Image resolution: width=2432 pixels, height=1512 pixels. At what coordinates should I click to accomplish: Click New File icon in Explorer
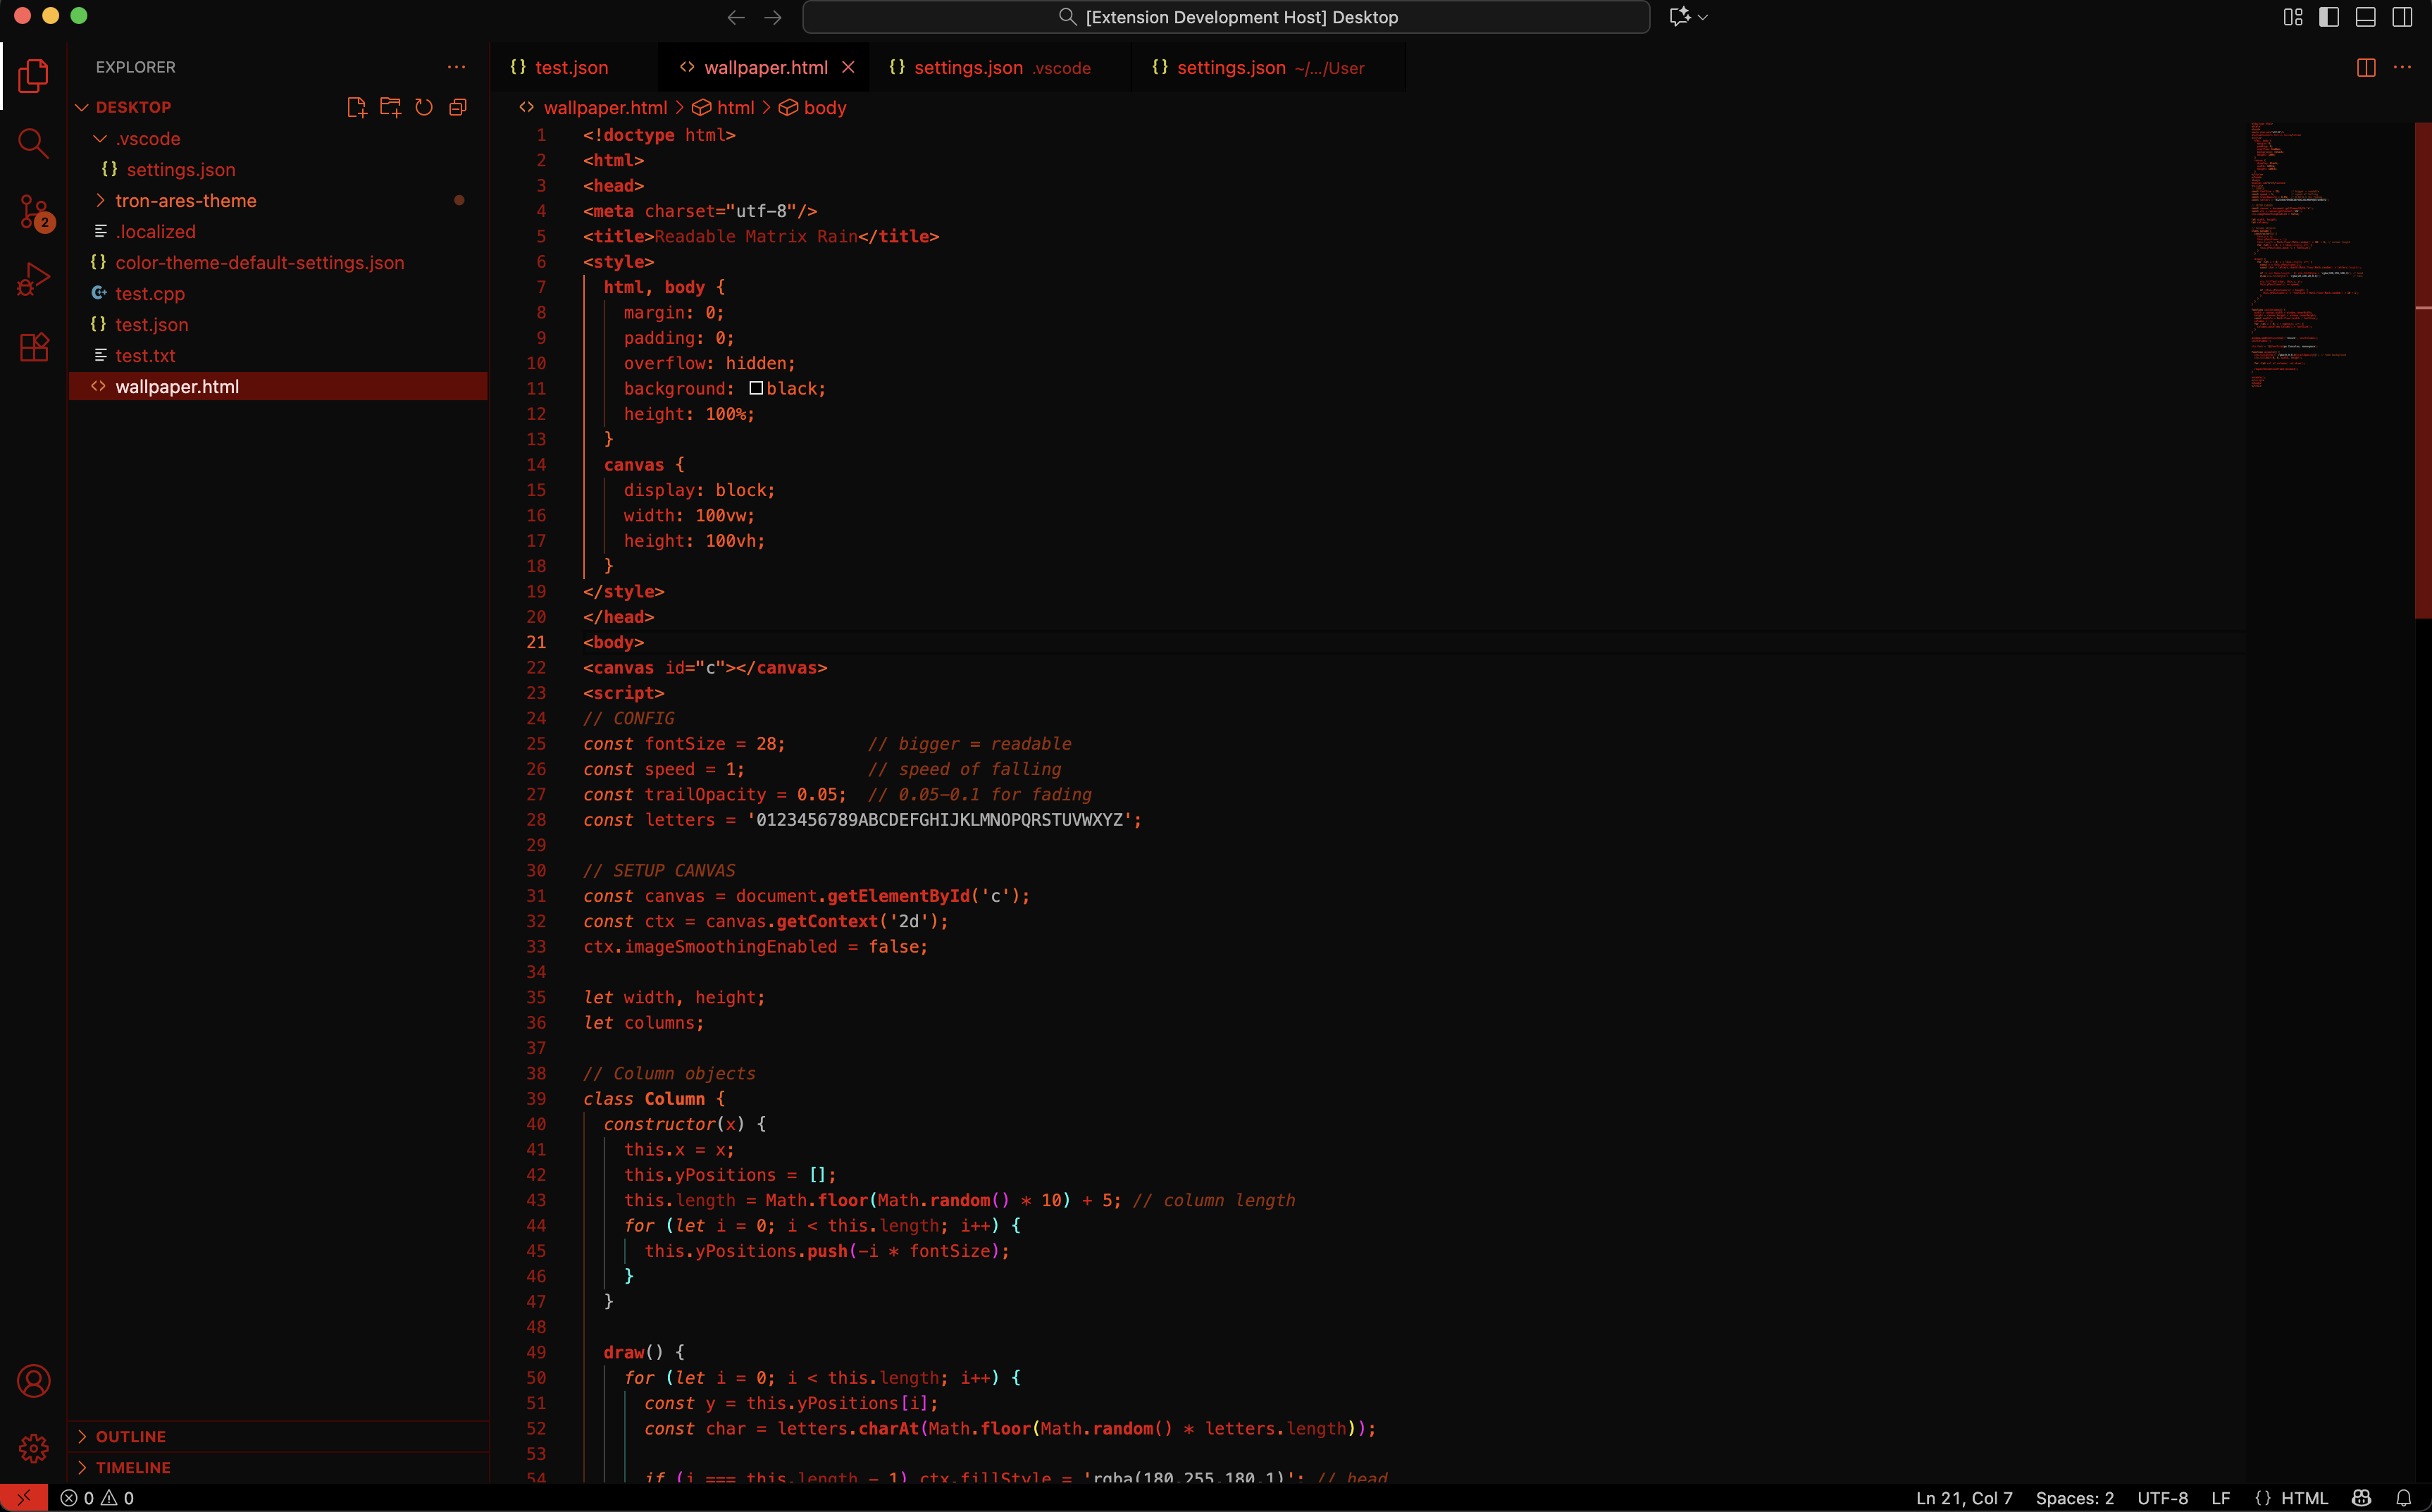click(356, 107)
